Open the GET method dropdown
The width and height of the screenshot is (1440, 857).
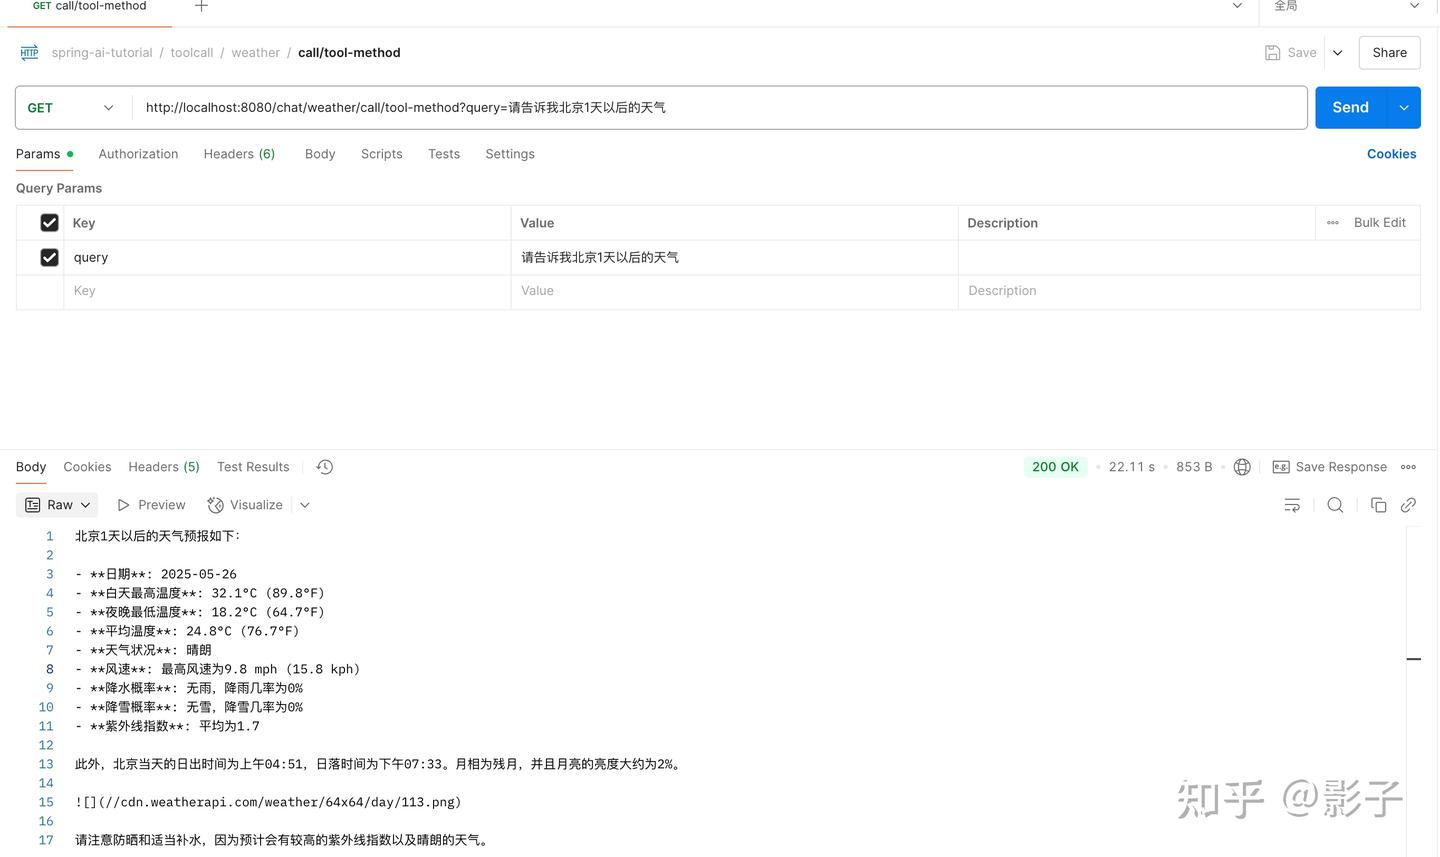(70, 107)
